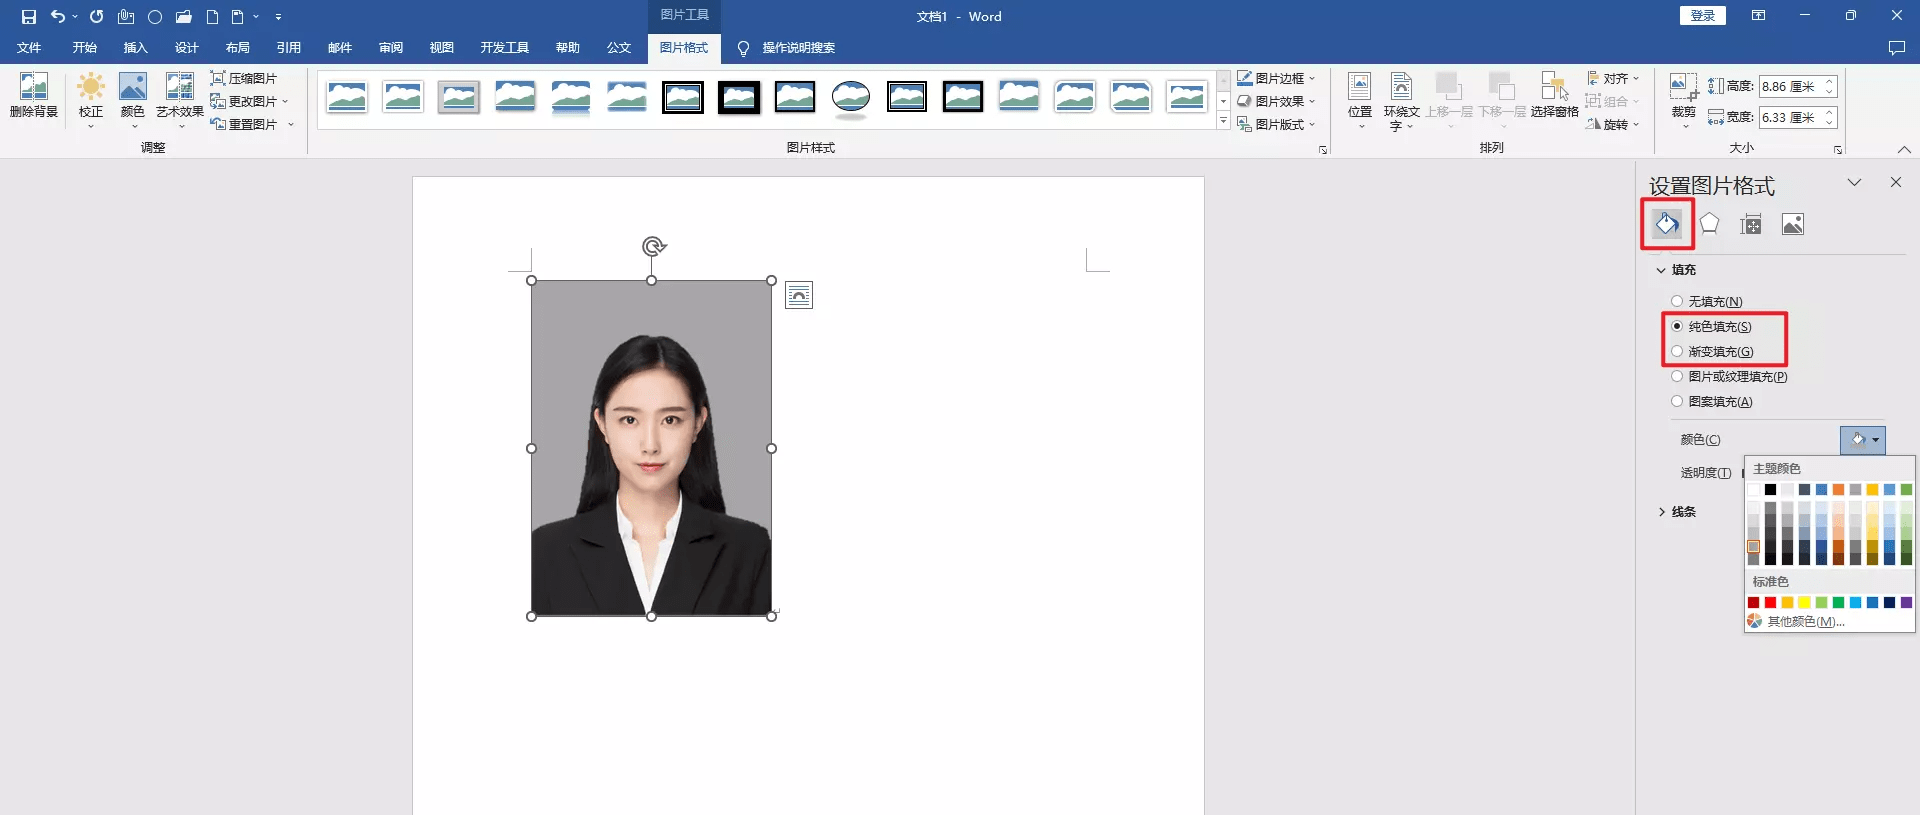1920x815 pixels.
Task: Open the fill Color (颜色) dropdown button
Action: (1863, 440)
